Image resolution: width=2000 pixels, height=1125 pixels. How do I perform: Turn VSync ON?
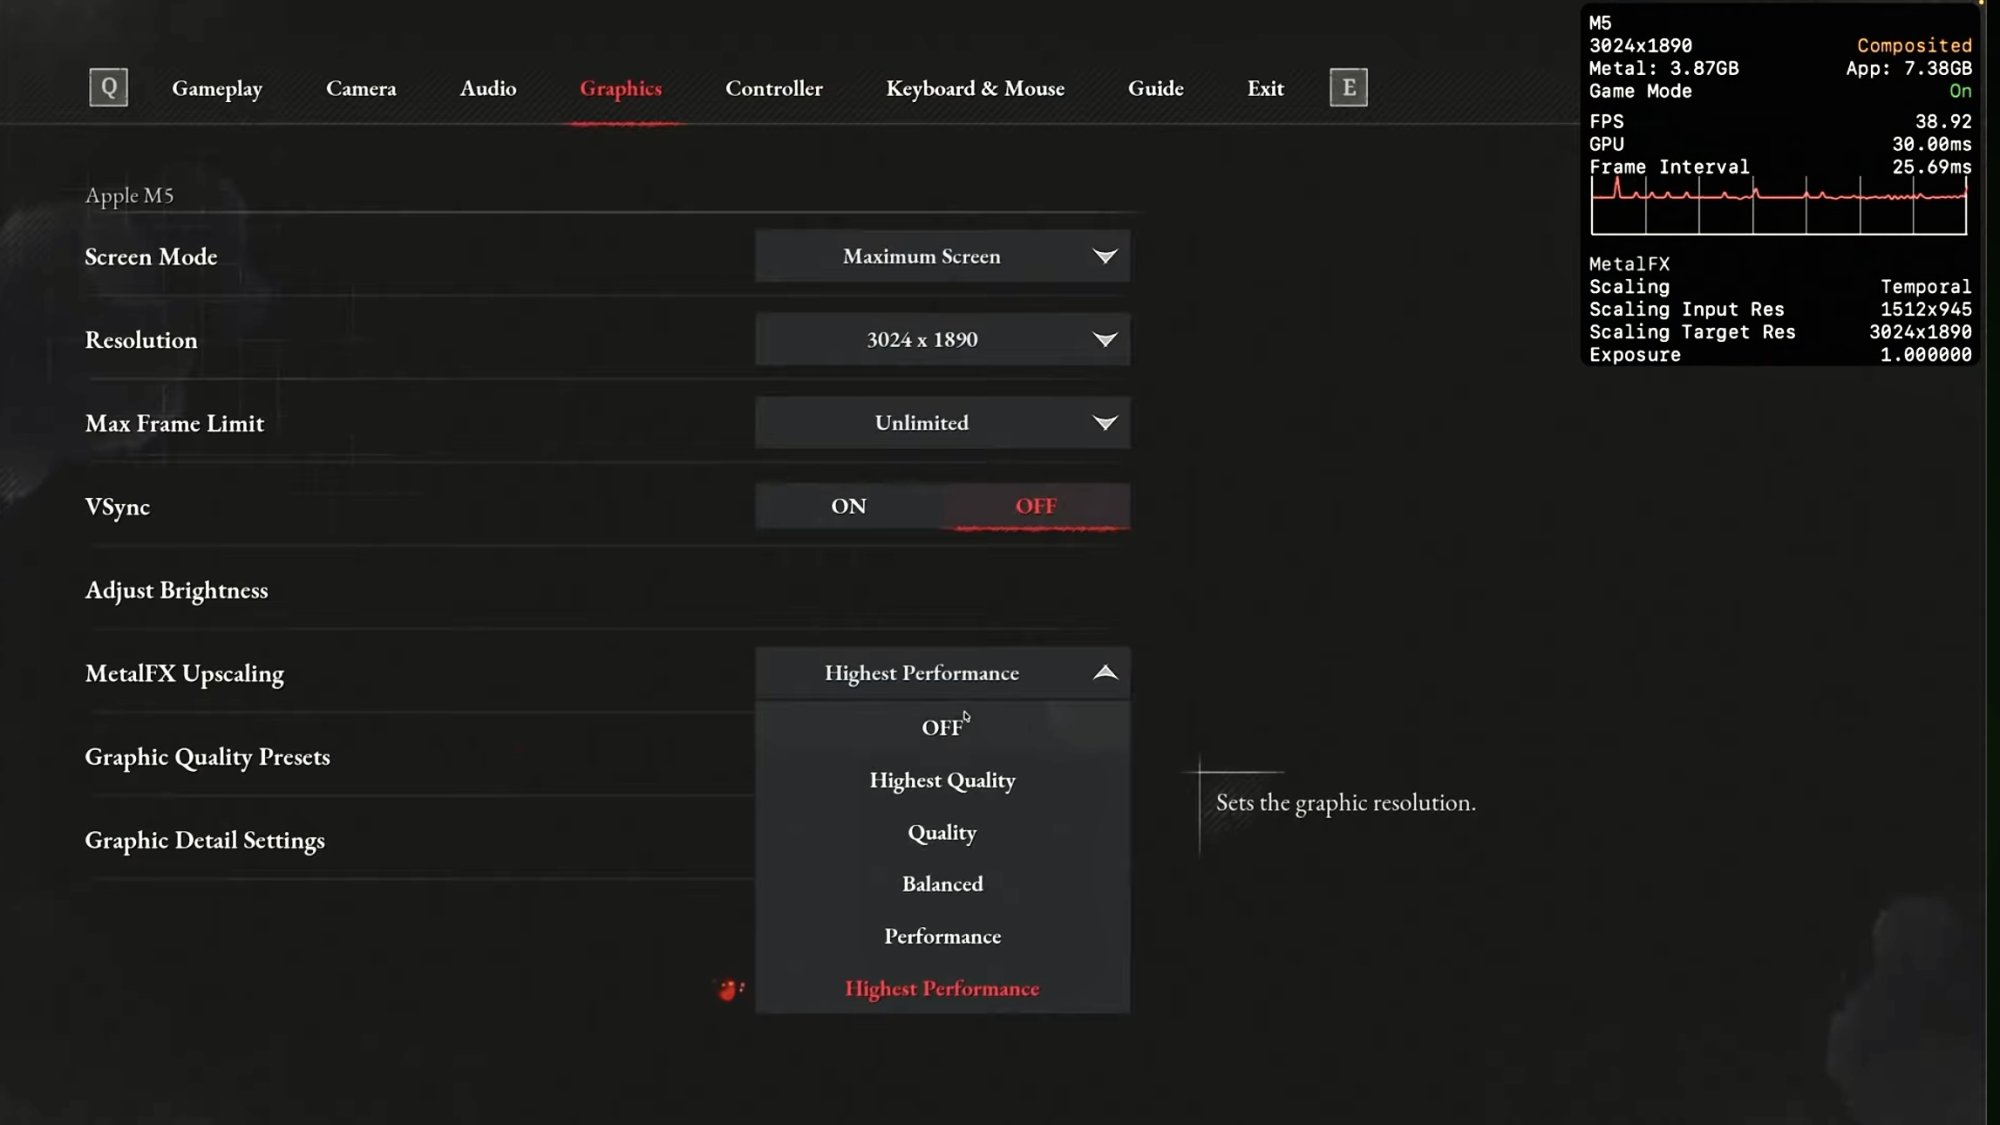tap(848, 506)
